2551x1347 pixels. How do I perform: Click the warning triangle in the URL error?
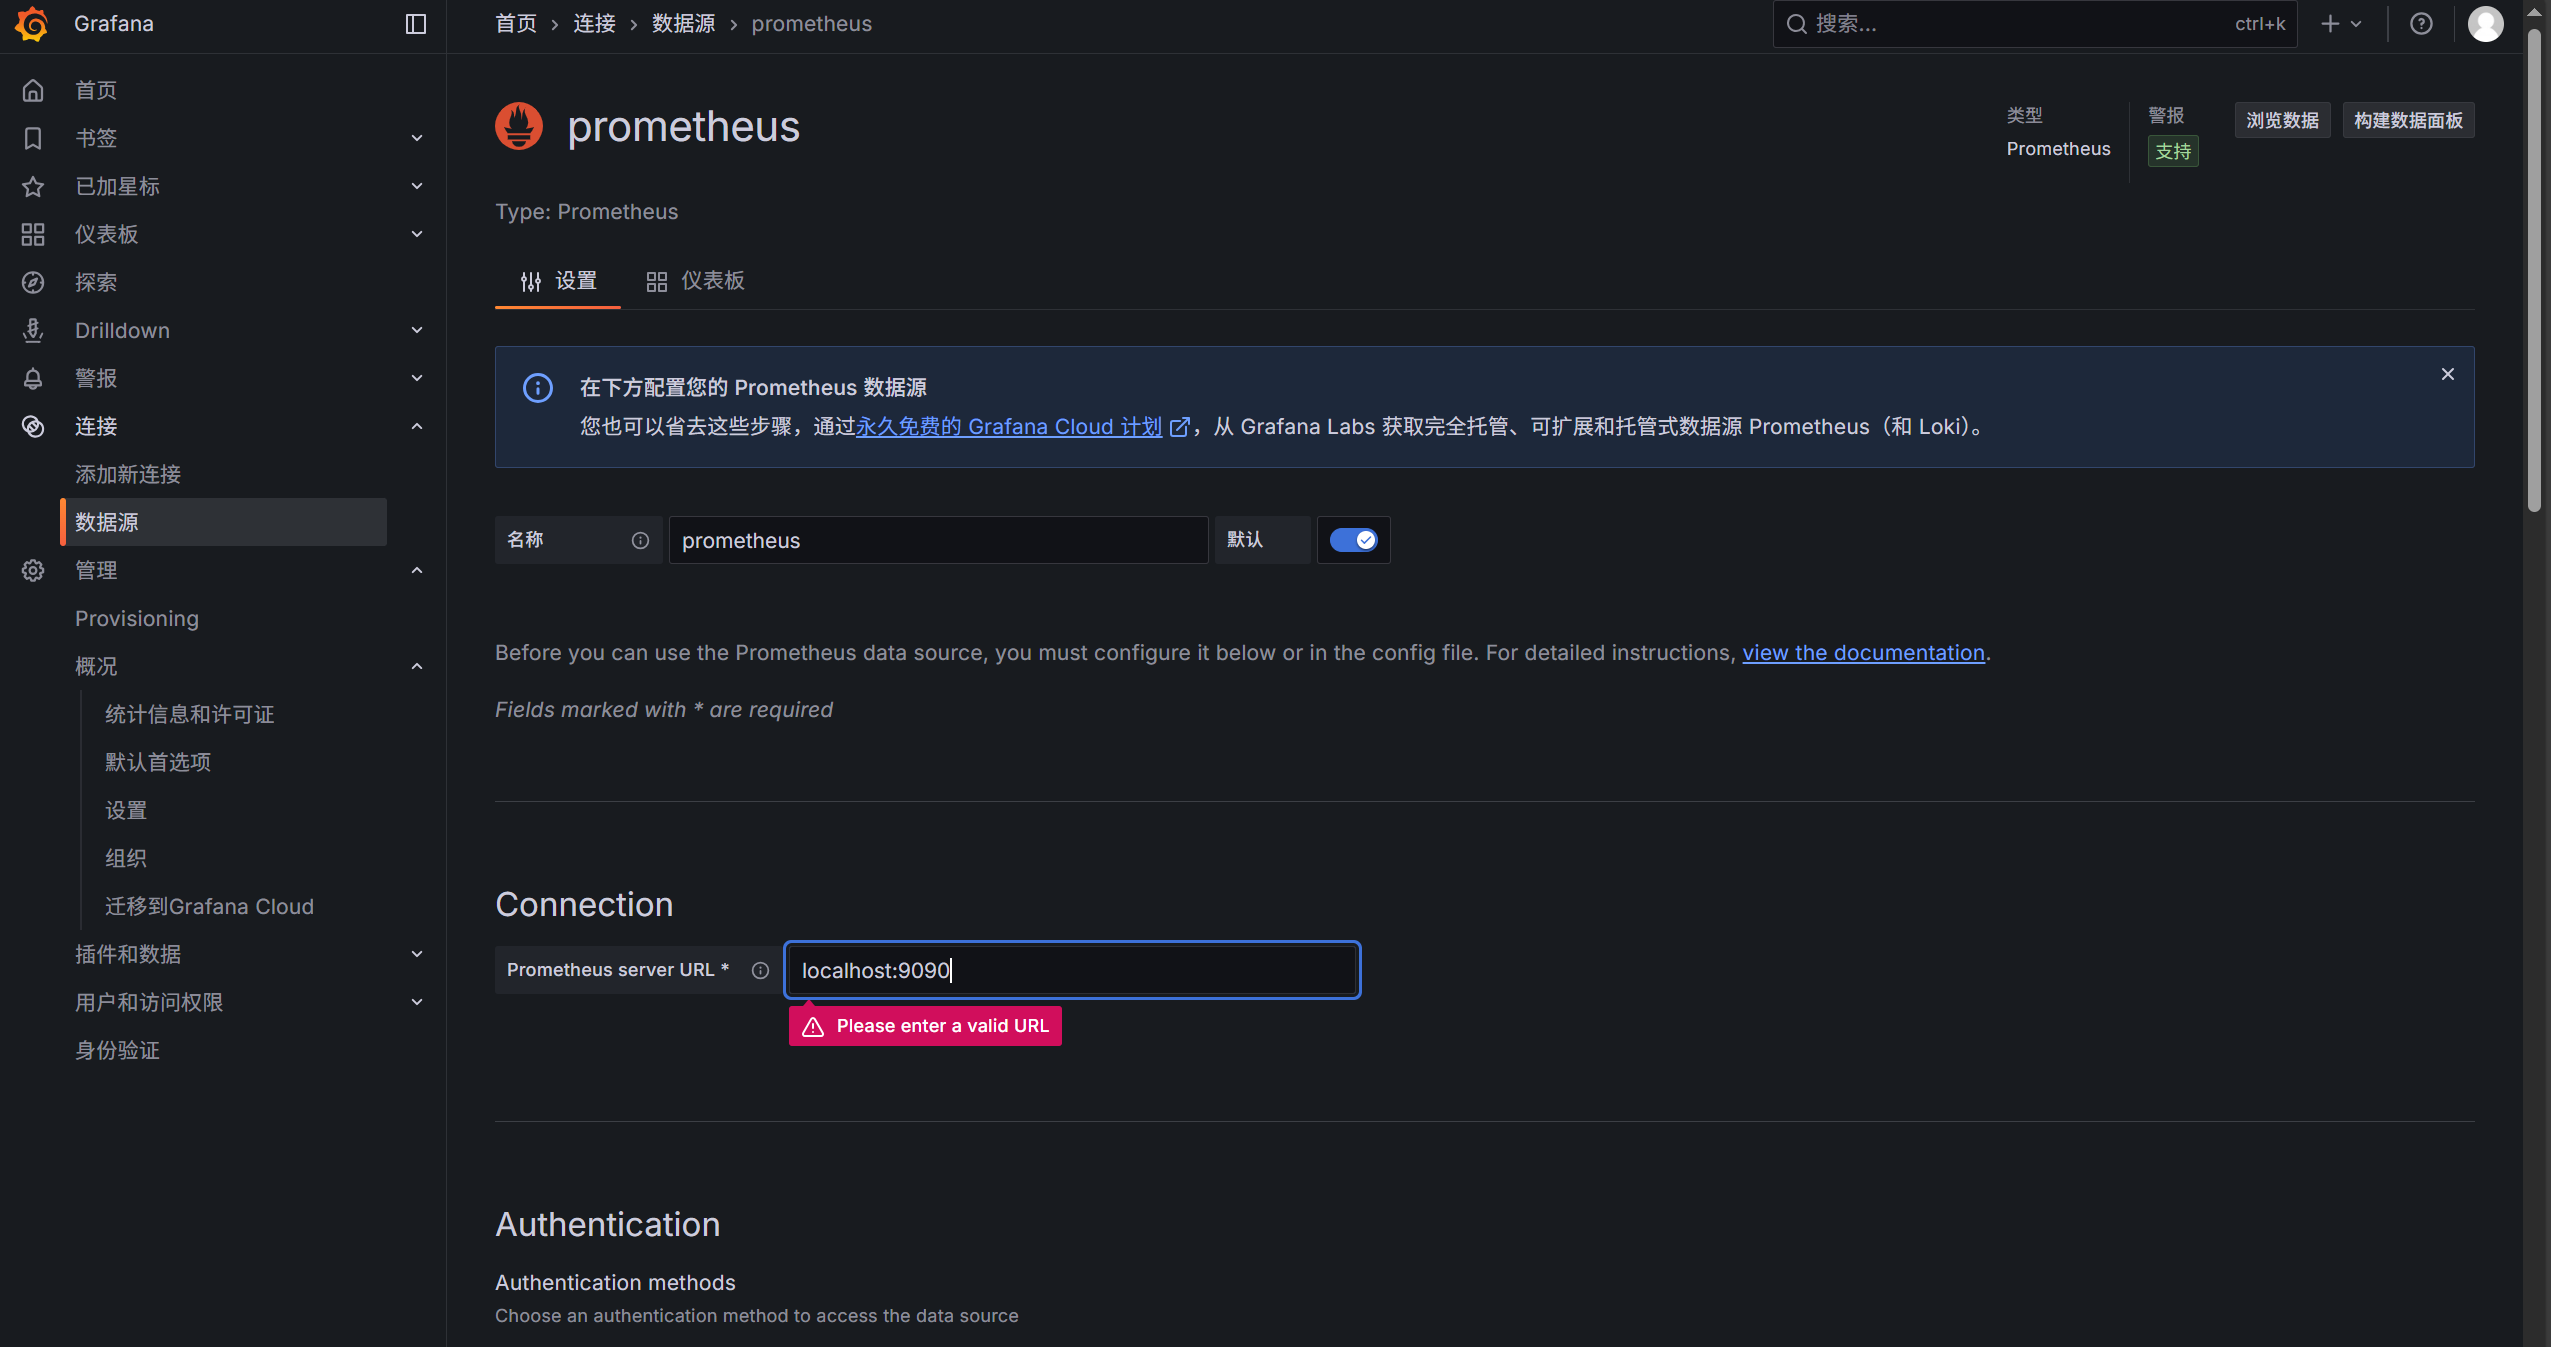[813, 1026]
